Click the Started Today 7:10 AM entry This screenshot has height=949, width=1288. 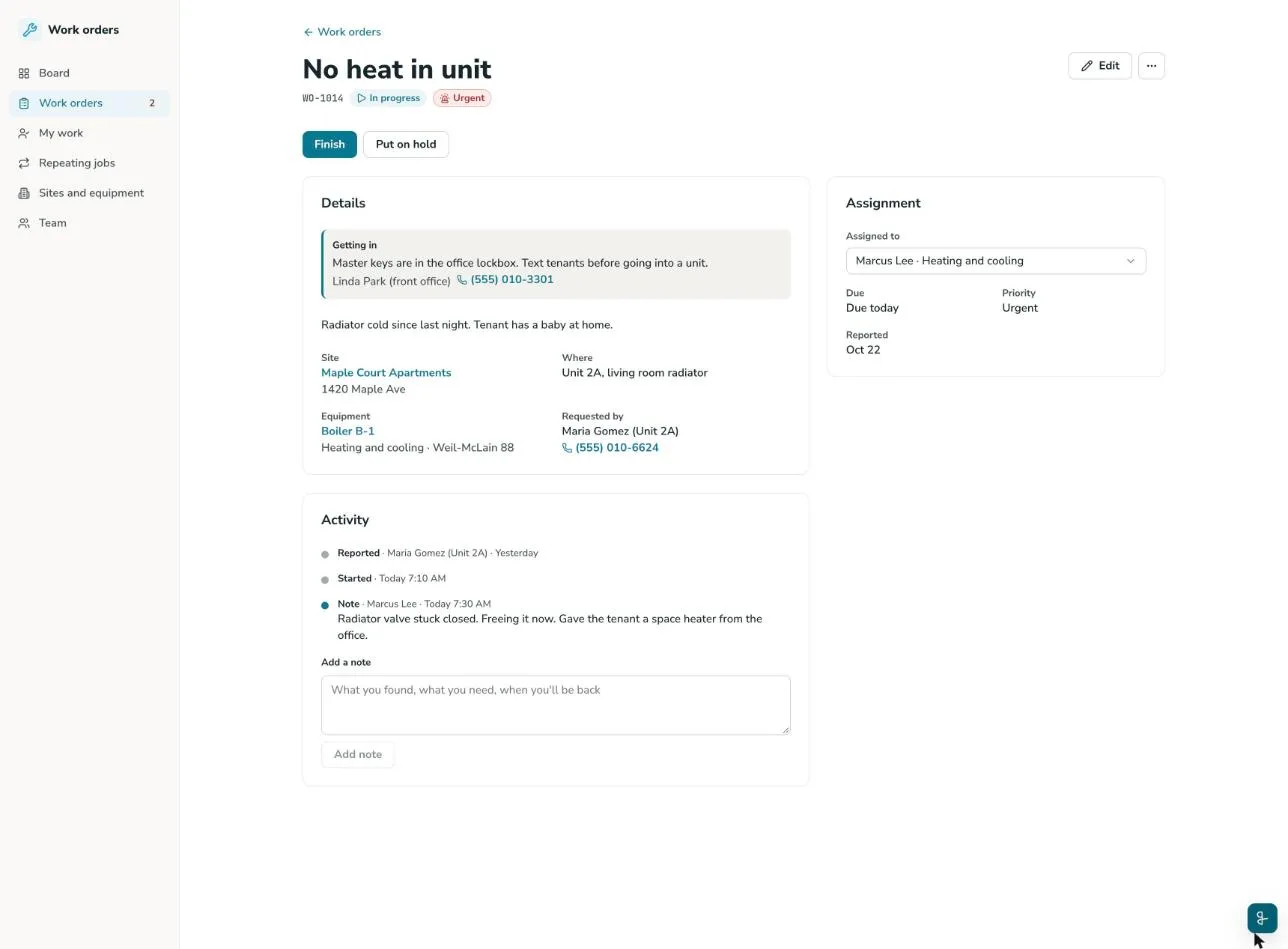click(392, 579)
